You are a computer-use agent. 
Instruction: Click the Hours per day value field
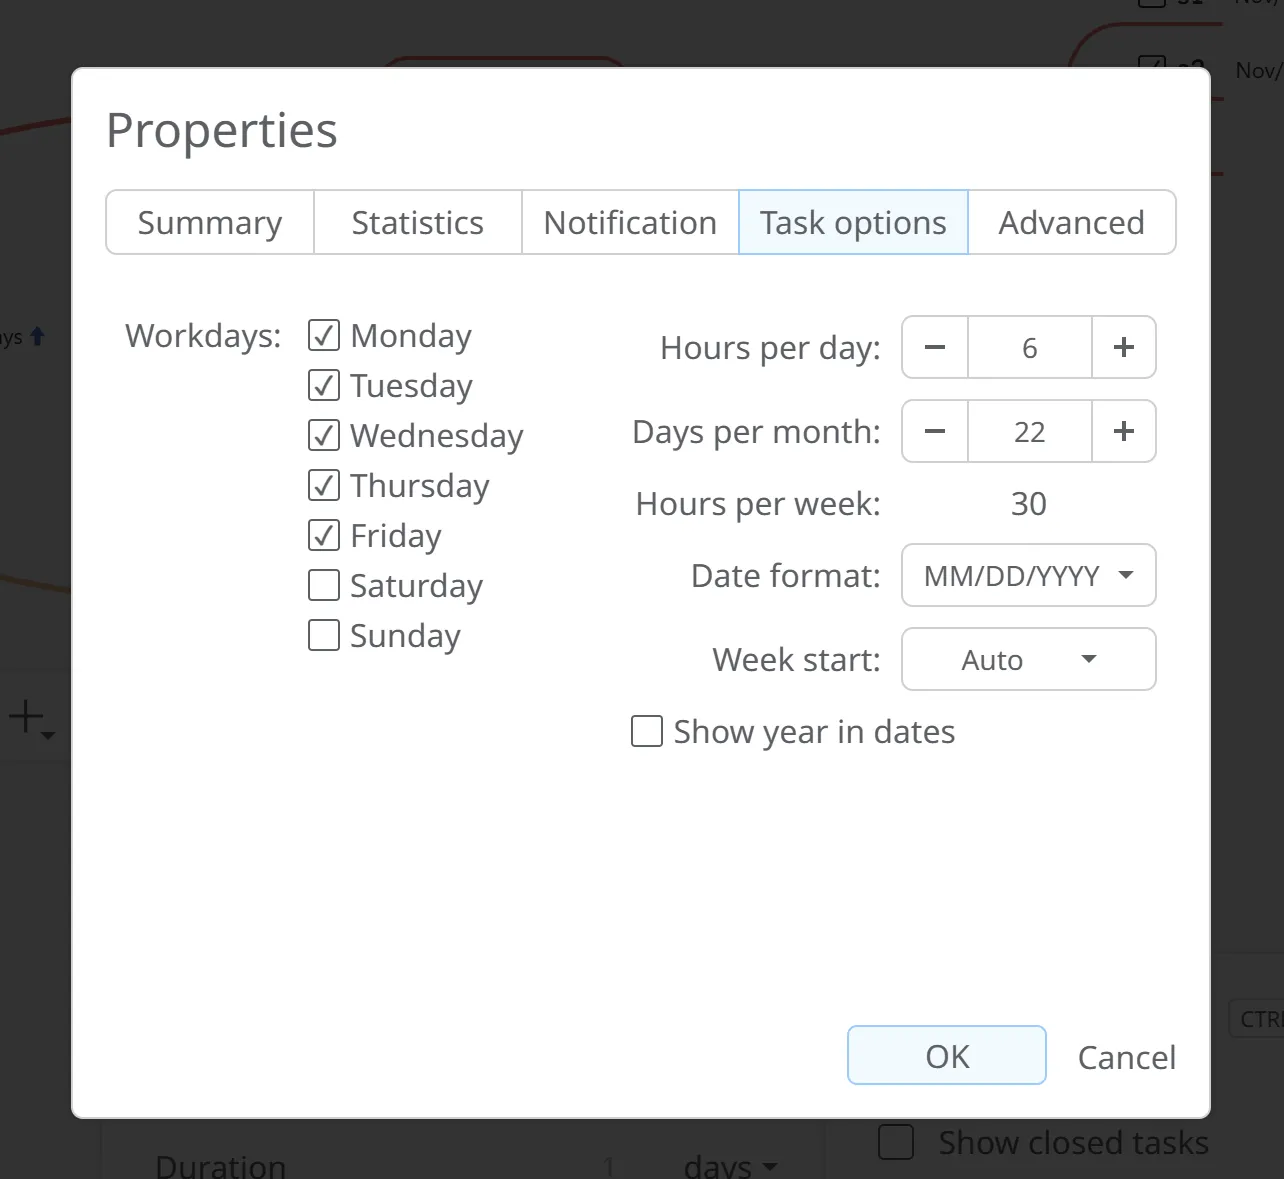click(1029, 348)
